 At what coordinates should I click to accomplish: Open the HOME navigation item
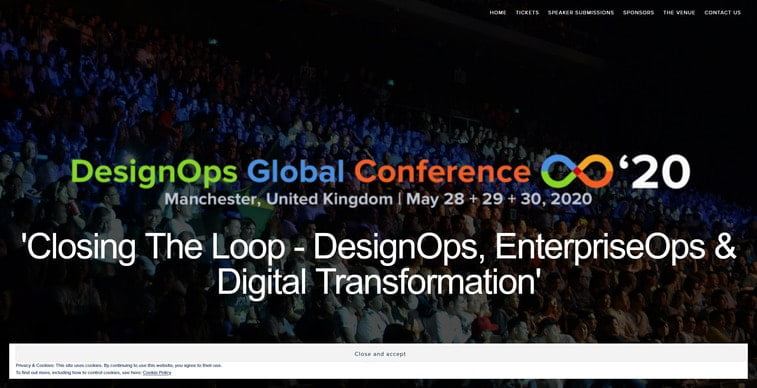(x=498, y=13)
